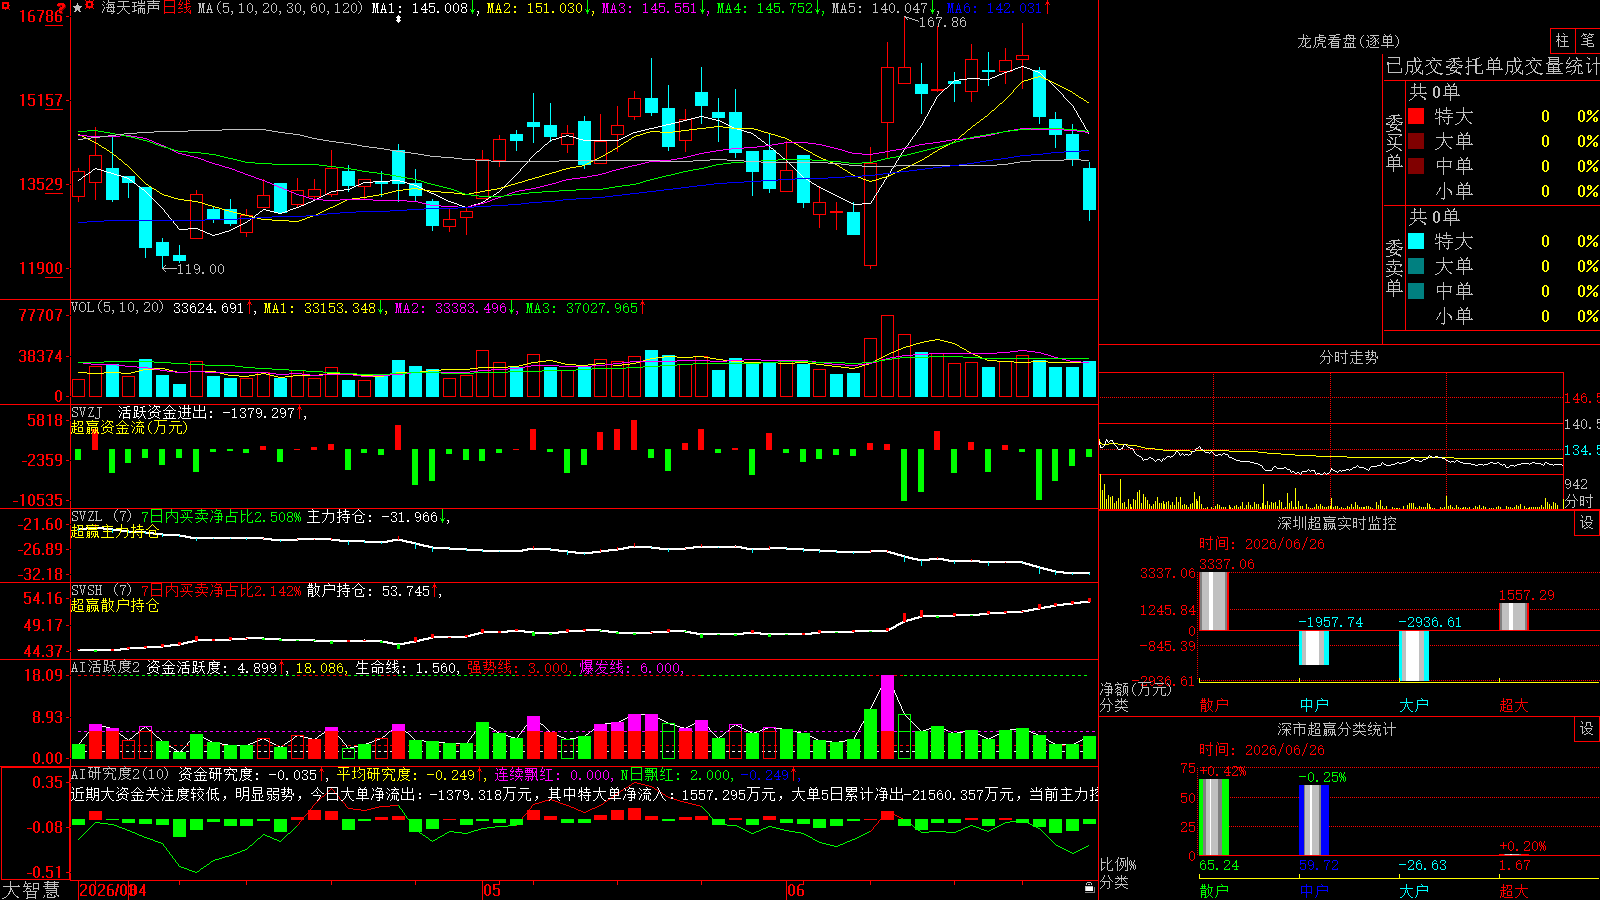The width and height of the screenshot is (1600, 900).
Task: Click the 深市超赢分类统计 panel title
Action: 1337,729
